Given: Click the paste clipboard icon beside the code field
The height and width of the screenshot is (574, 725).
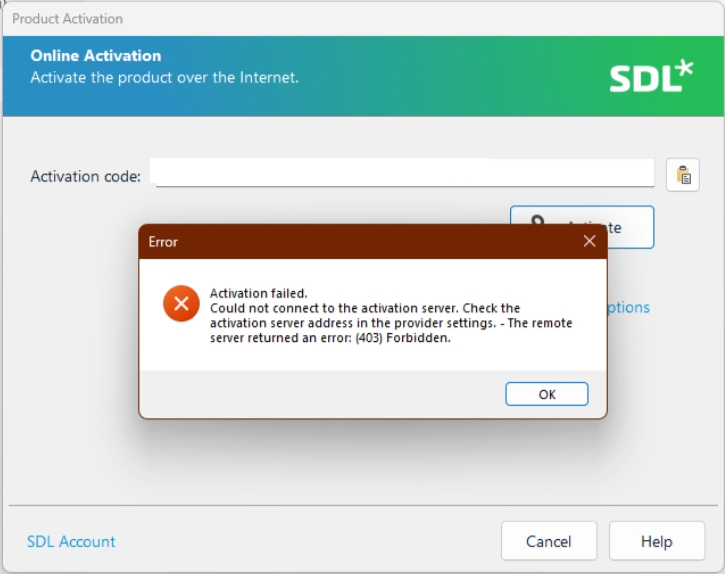Looking at the screenshot, I should tap(683, 174).
